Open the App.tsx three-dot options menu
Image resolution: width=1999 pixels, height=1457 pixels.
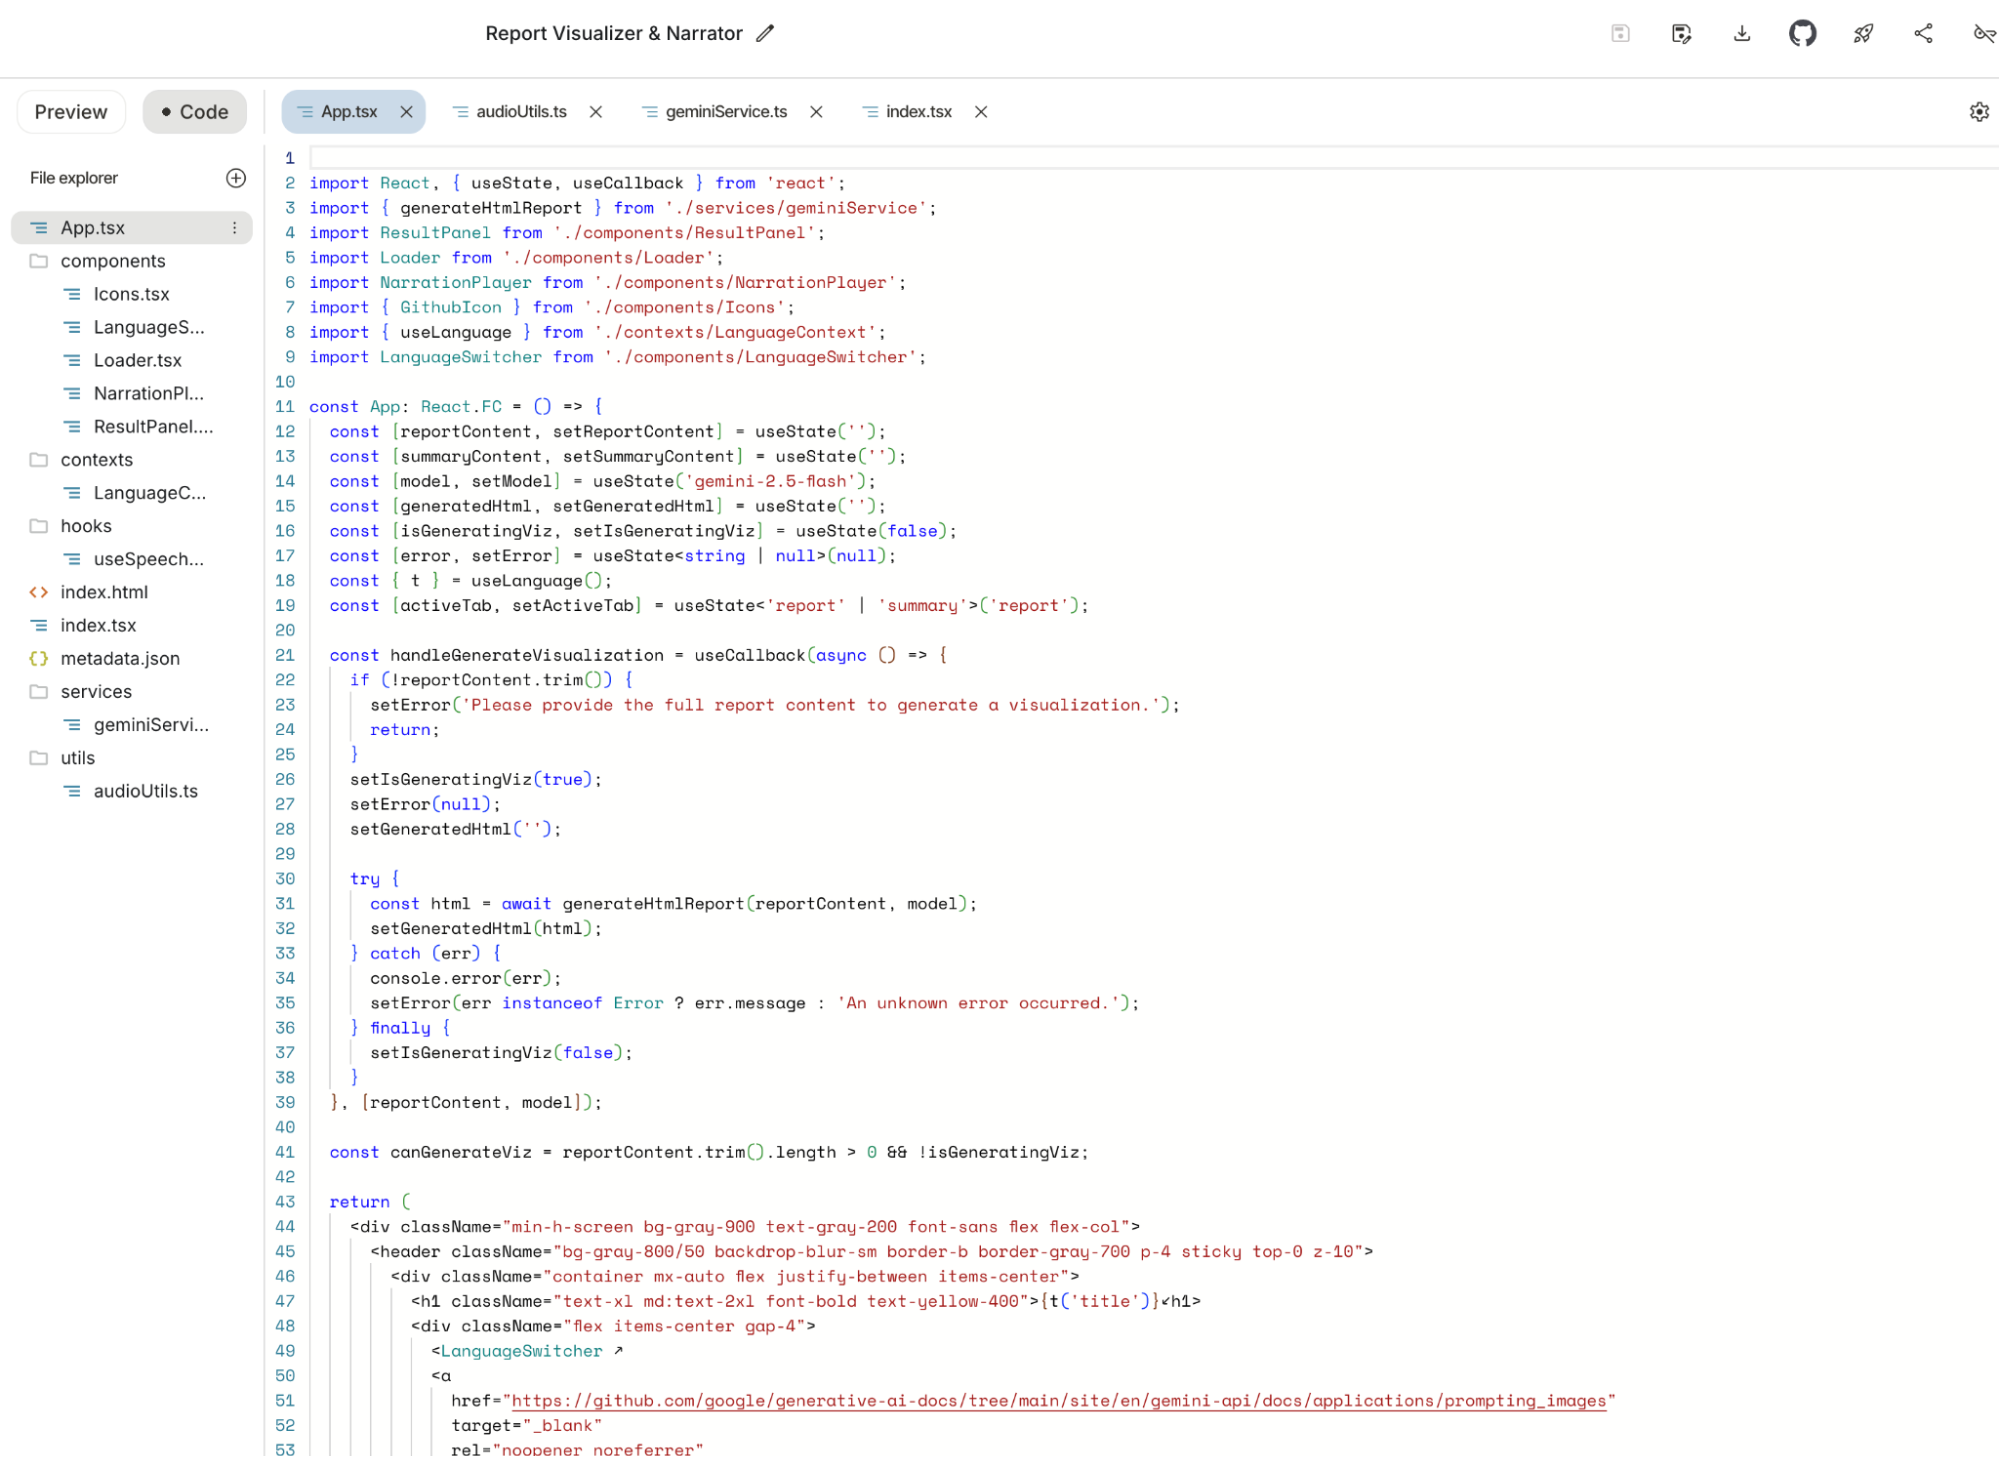(x=235, y=228)
